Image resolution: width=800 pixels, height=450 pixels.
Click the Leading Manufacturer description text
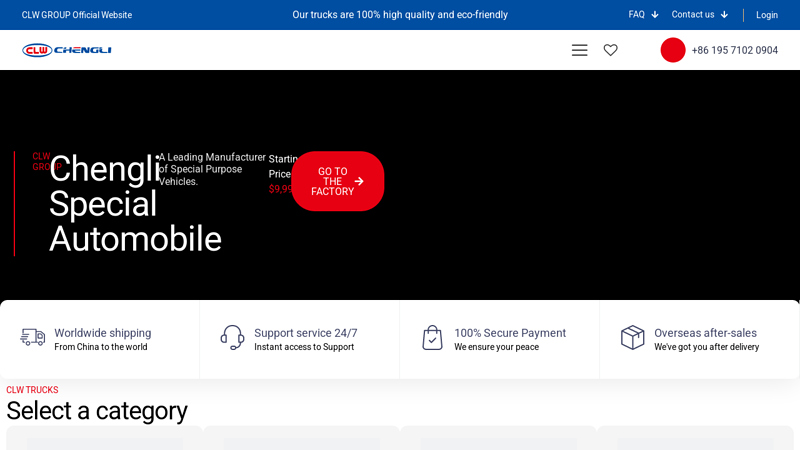click(212, 169)
